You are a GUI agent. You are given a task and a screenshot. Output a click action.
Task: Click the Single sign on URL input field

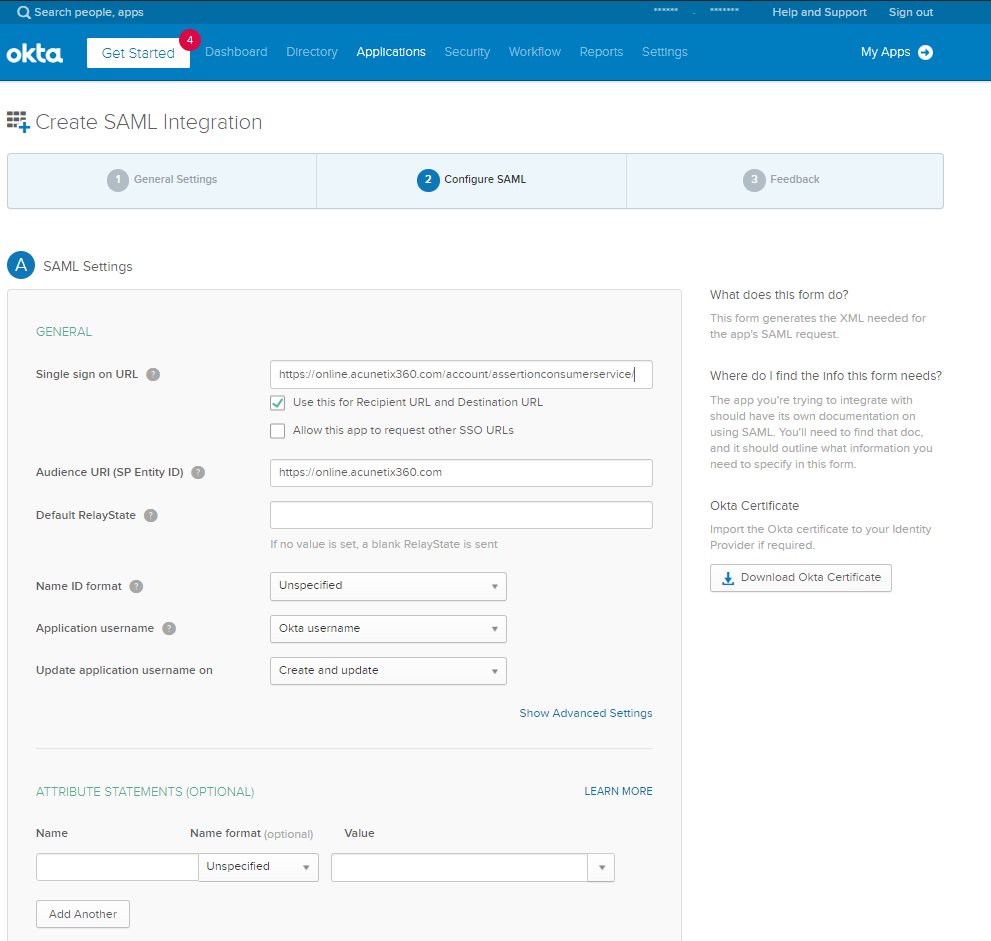[x=461, y=375]
